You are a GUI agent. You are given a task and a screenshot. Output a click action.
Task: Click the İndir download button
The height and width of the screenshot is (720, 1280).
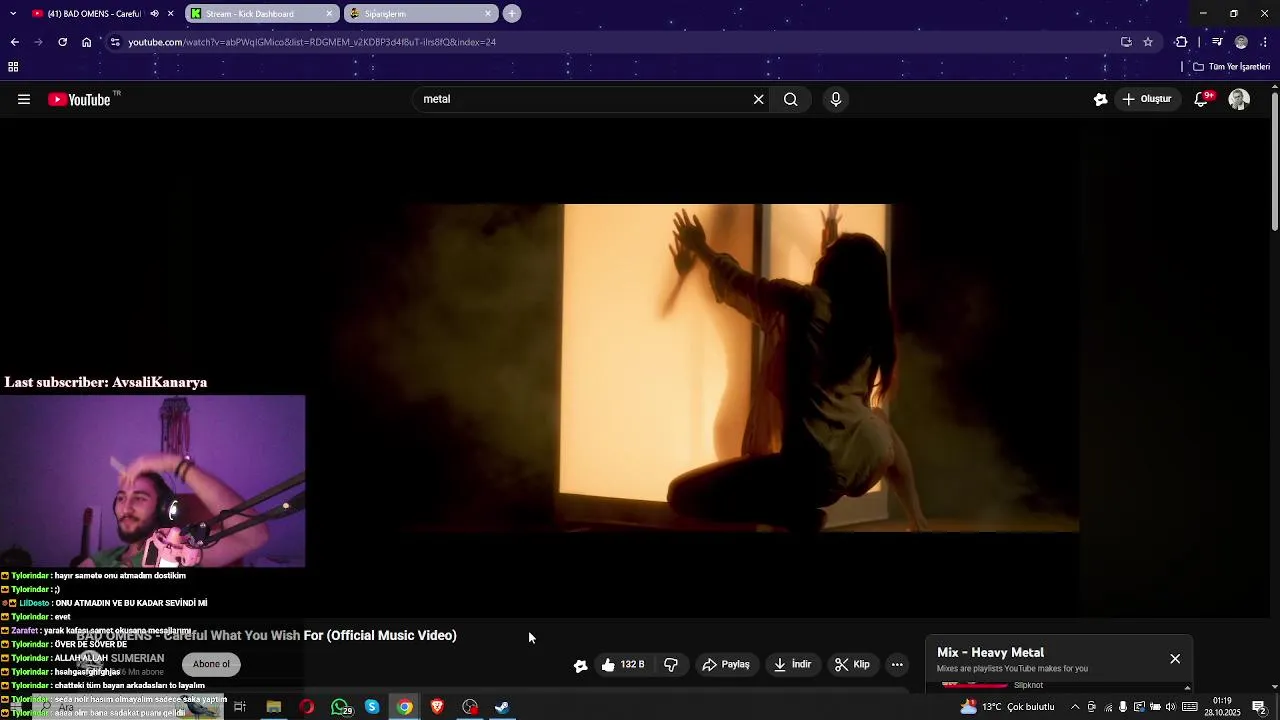click(793, 664)
